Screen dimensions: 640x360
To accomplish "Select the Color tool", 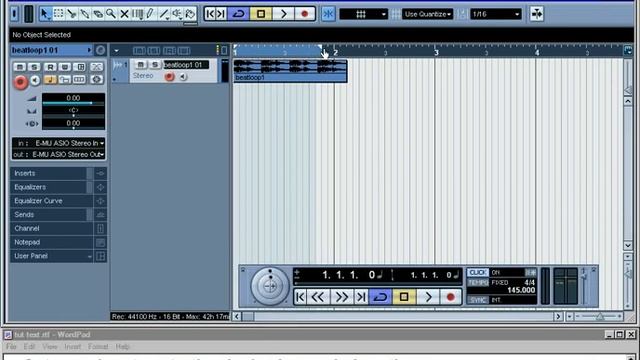I will click(x=190, y=14).
